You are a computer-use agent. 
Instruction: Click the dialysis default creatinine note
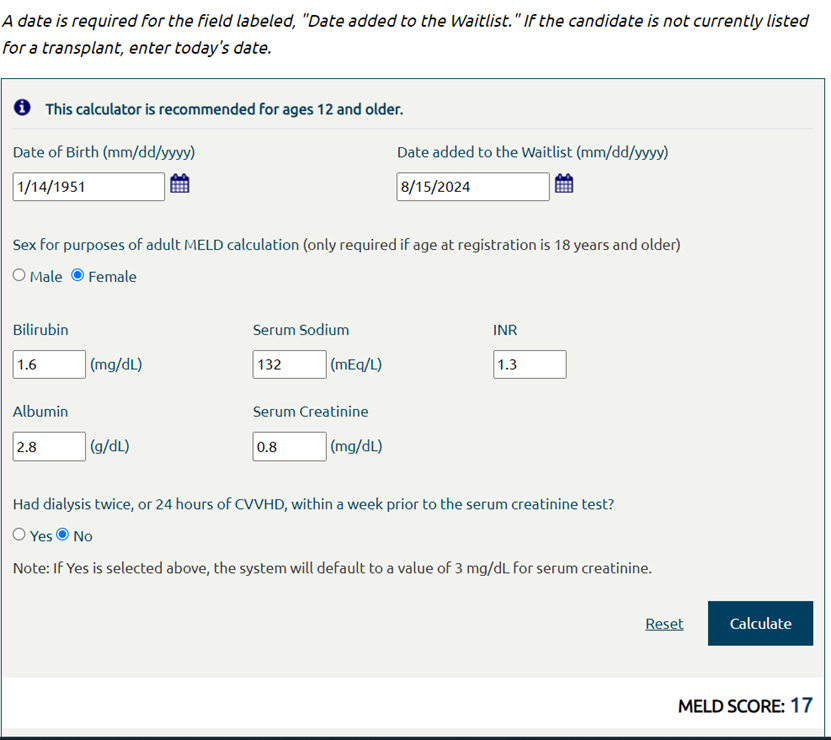point(332,568)
